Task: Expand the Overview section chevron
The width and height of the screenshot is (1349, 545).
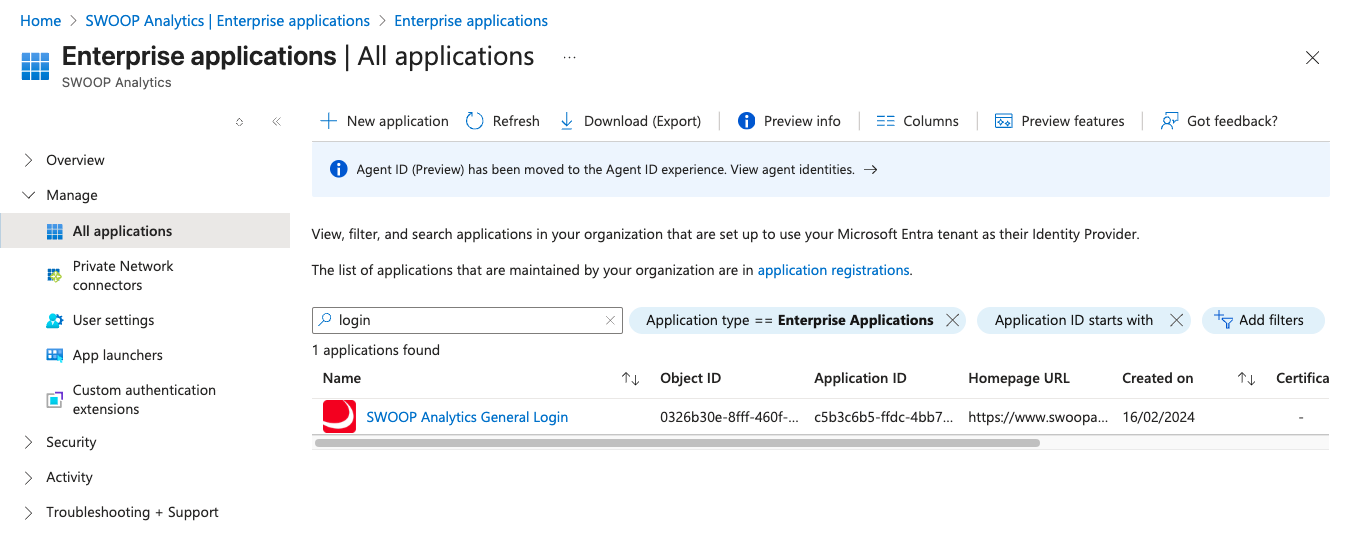Action: point(28,160)
